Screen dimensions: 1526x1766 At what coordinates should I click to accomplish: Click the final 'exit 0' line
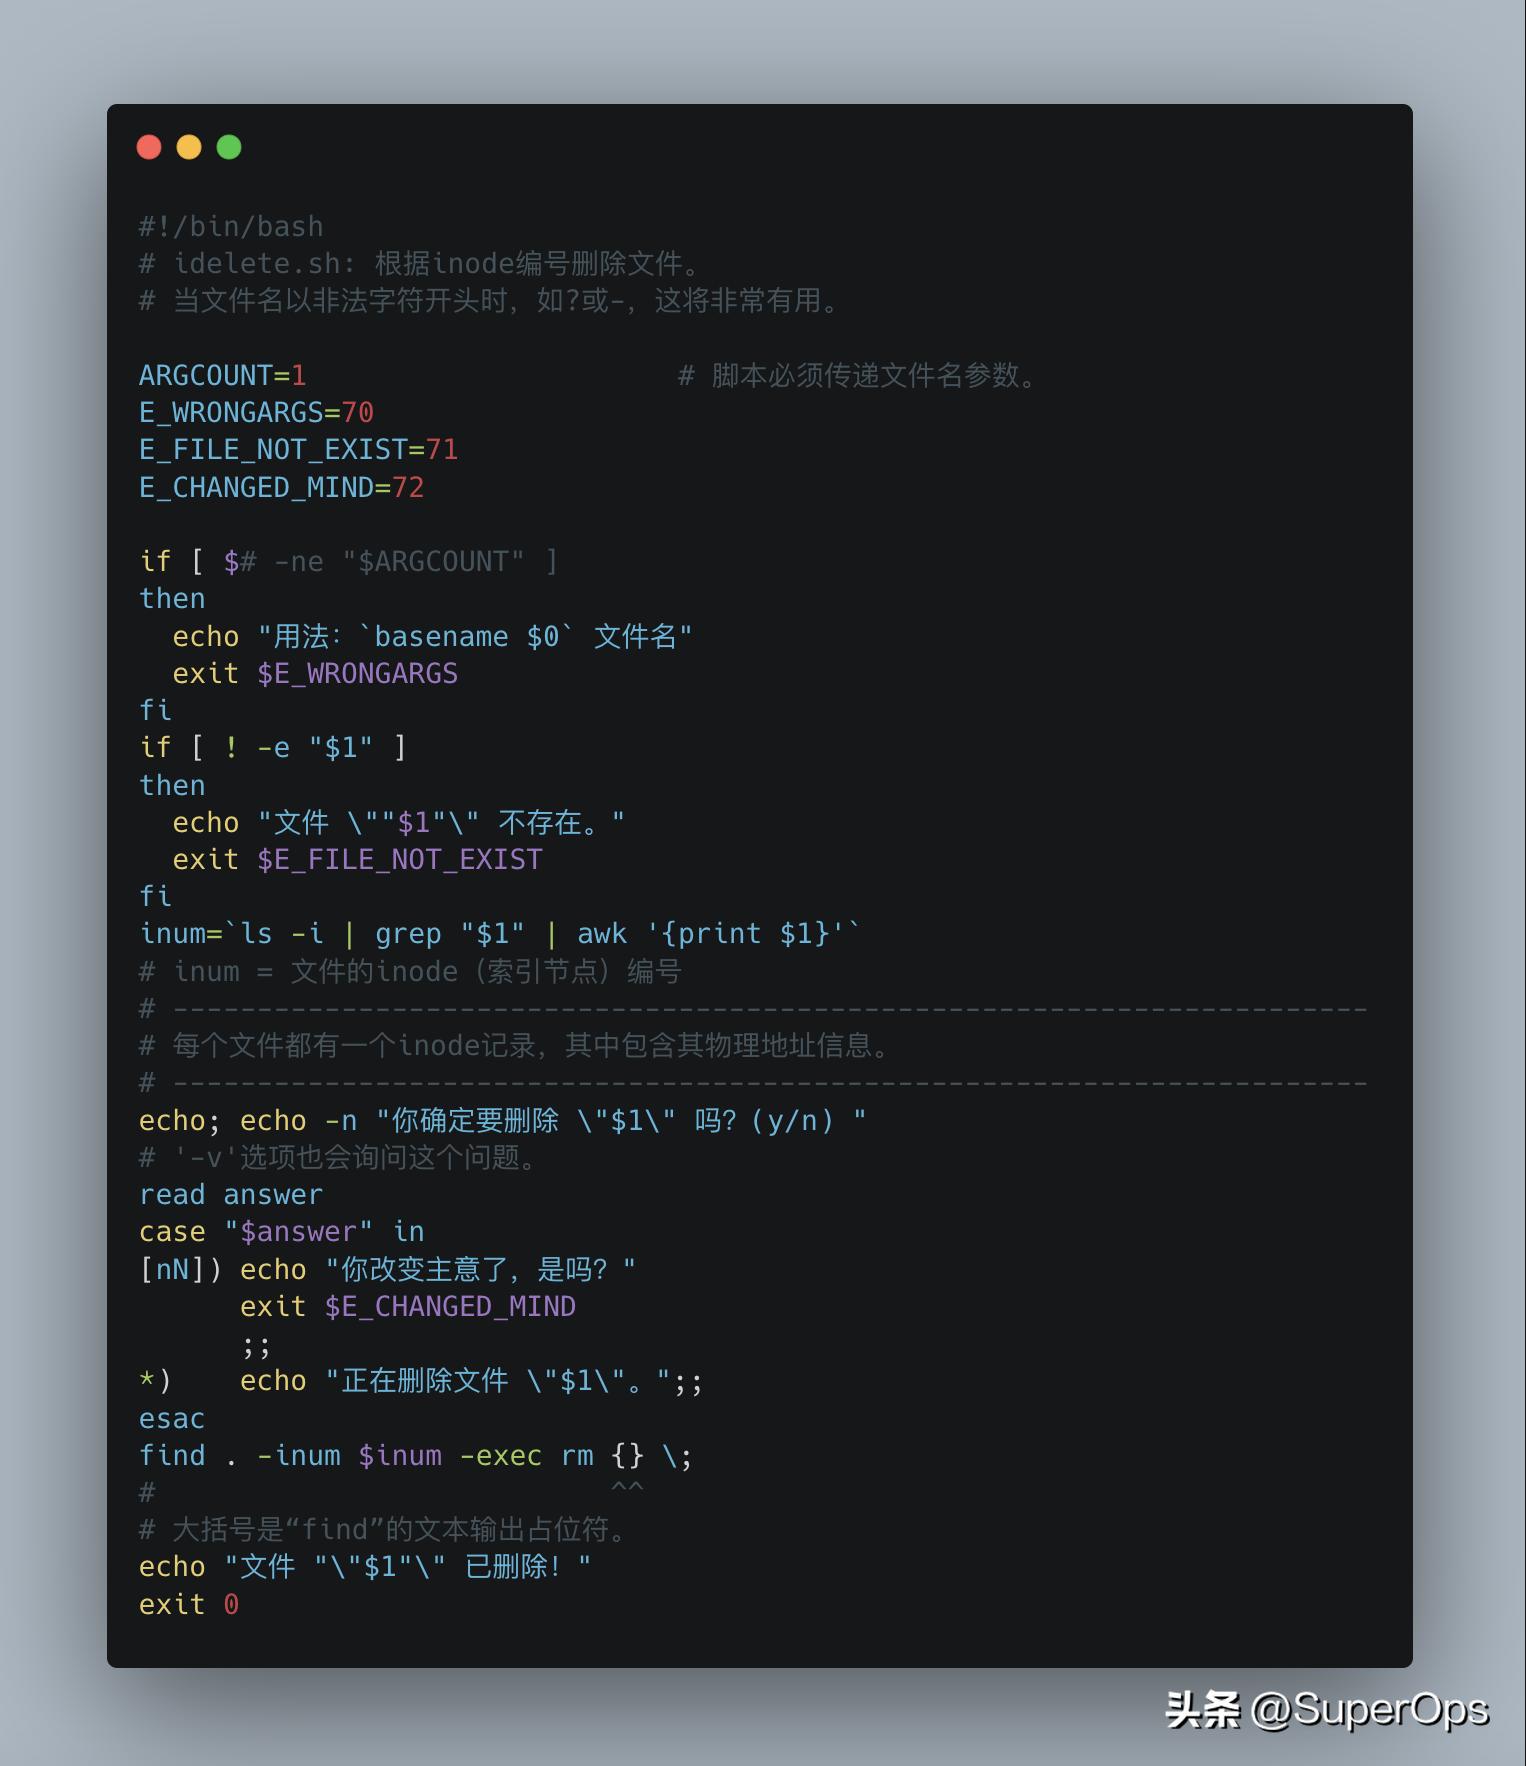pos(189,1605)
